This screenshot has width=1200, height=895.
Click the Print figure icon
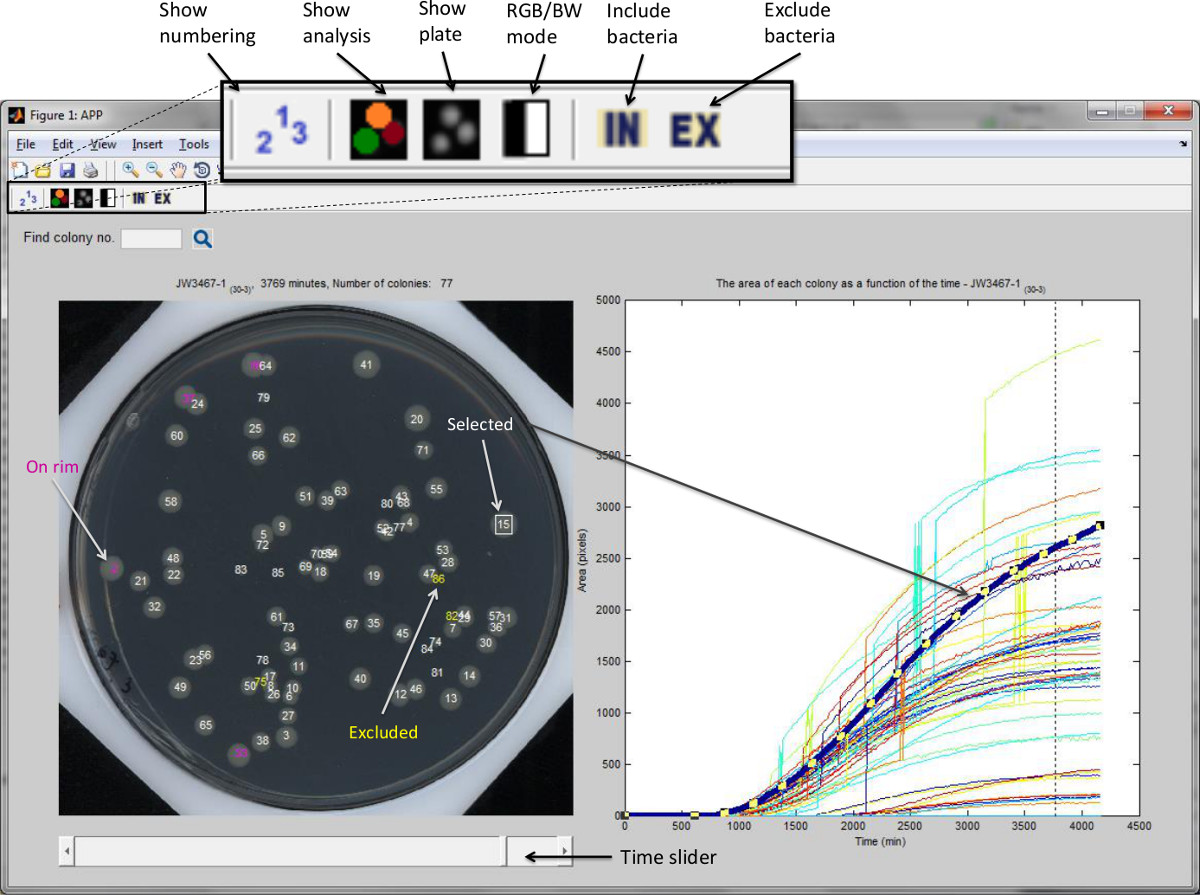pos(90,170)
